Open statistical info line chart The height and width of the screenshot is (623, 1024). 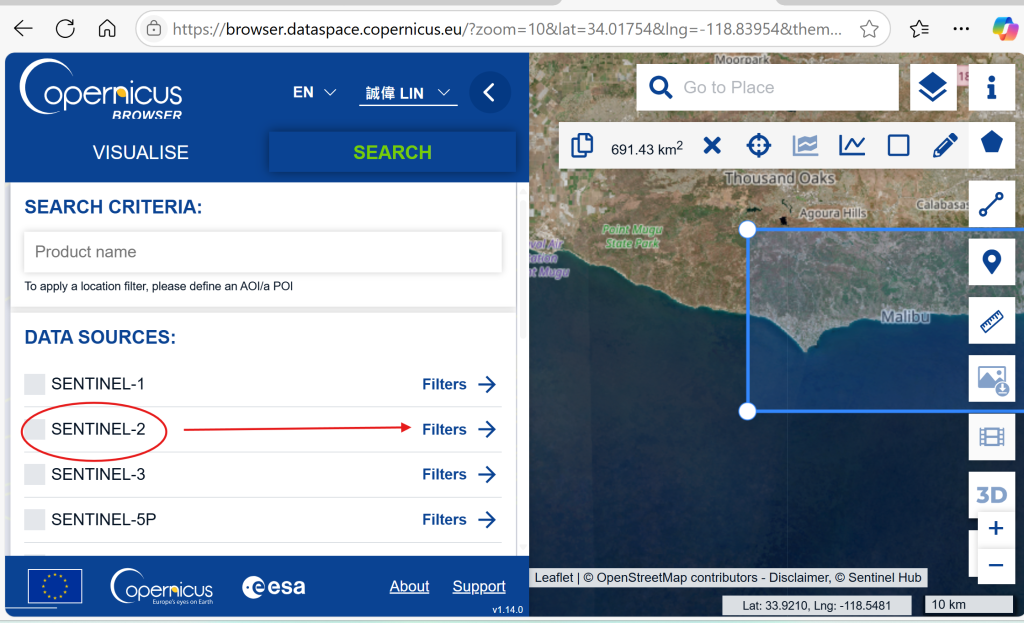[852, 145]
